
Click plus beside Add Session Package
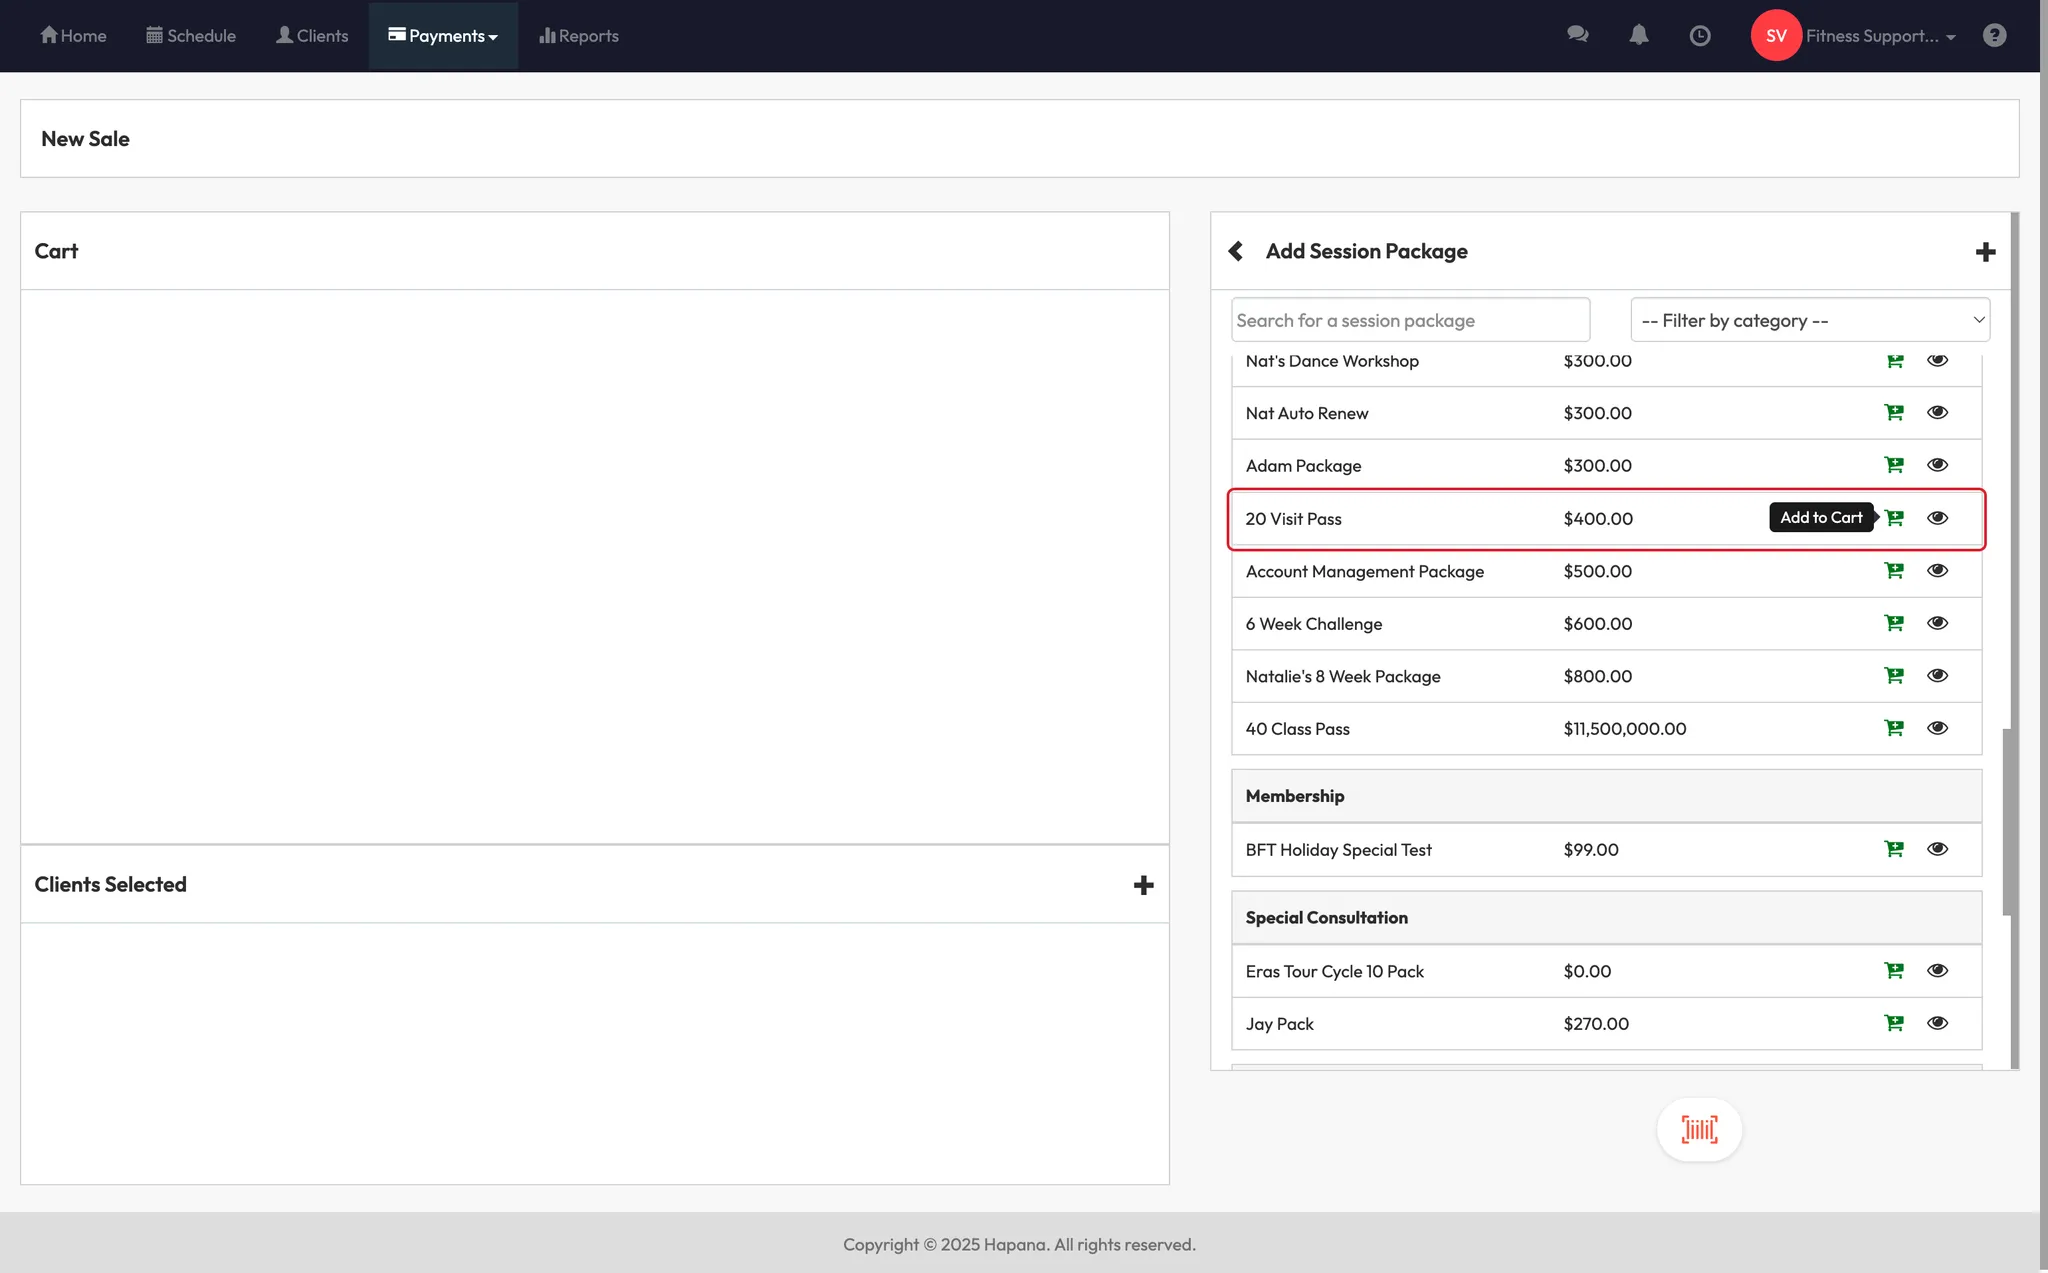(x=1985, y=252)
